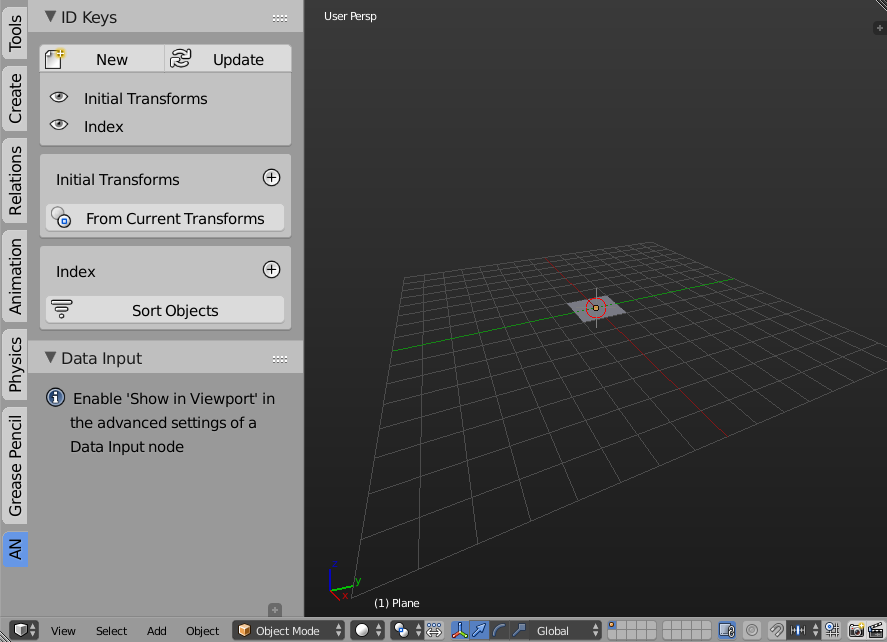Open the pivot point dropdown

click(x=406, y=630)
